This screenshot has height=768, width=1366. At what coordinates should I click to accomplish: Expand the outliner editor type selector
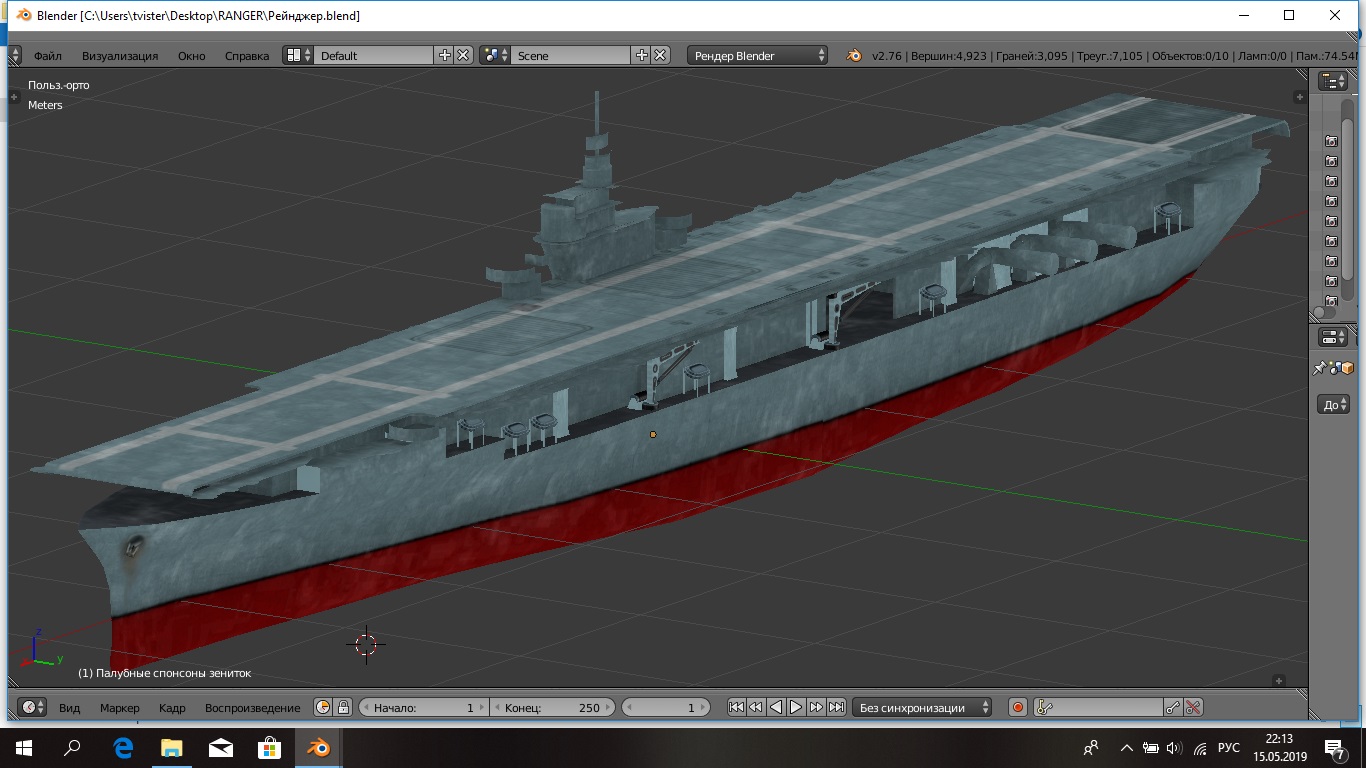click(1332, 82)
